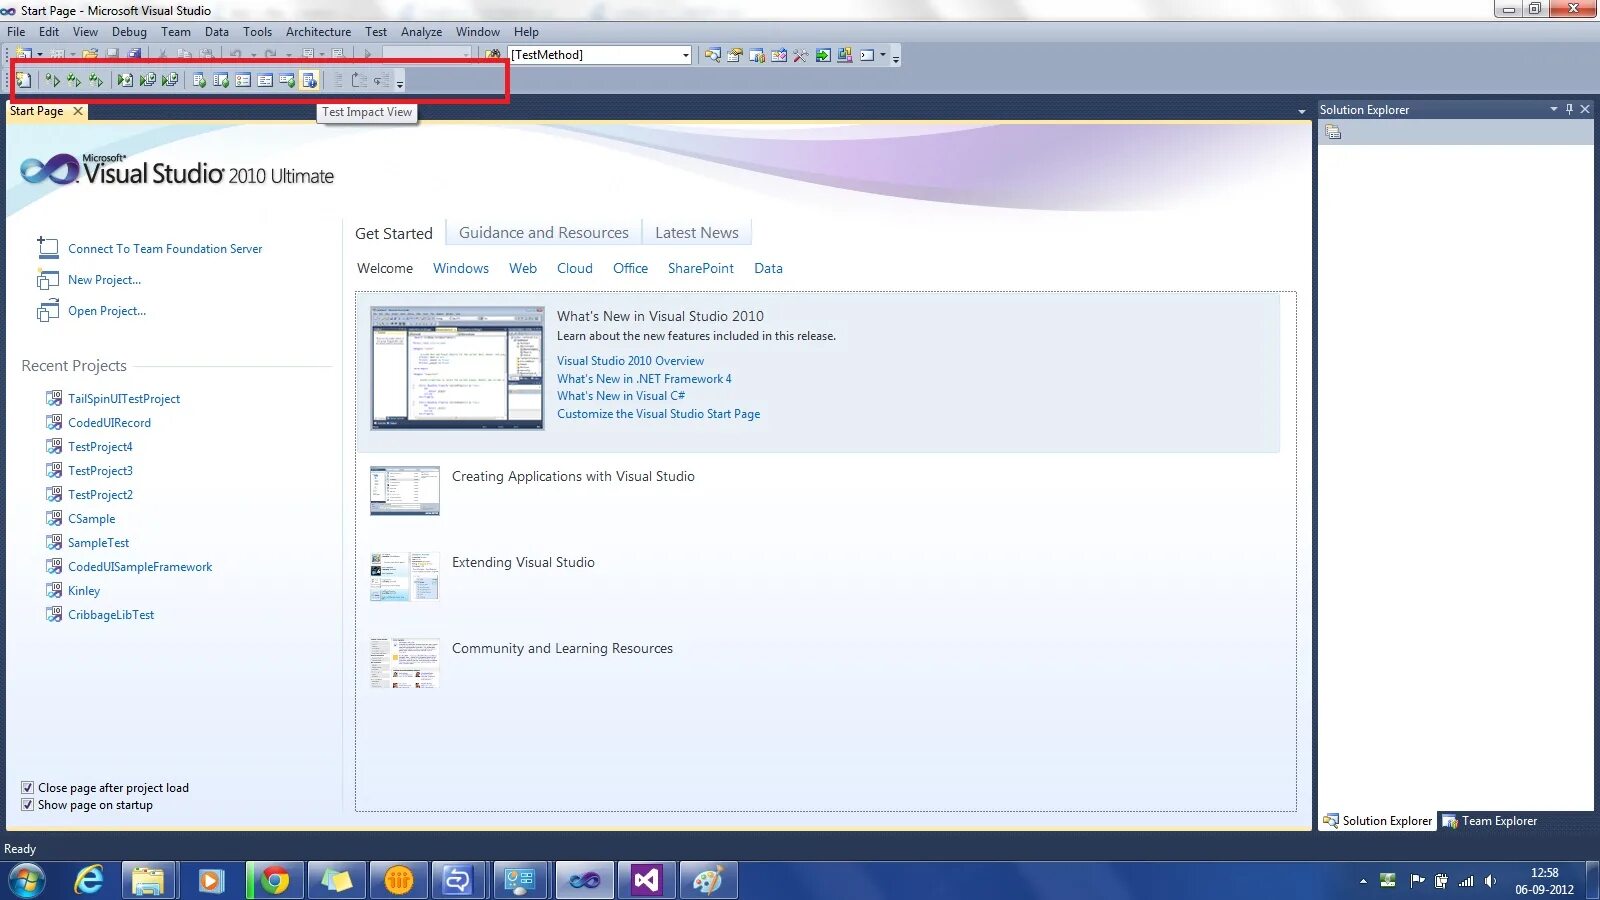This screenshot has height=900, width=1600.
Task: Toggle Close page after project load checkbox
Action: point(27,788)
